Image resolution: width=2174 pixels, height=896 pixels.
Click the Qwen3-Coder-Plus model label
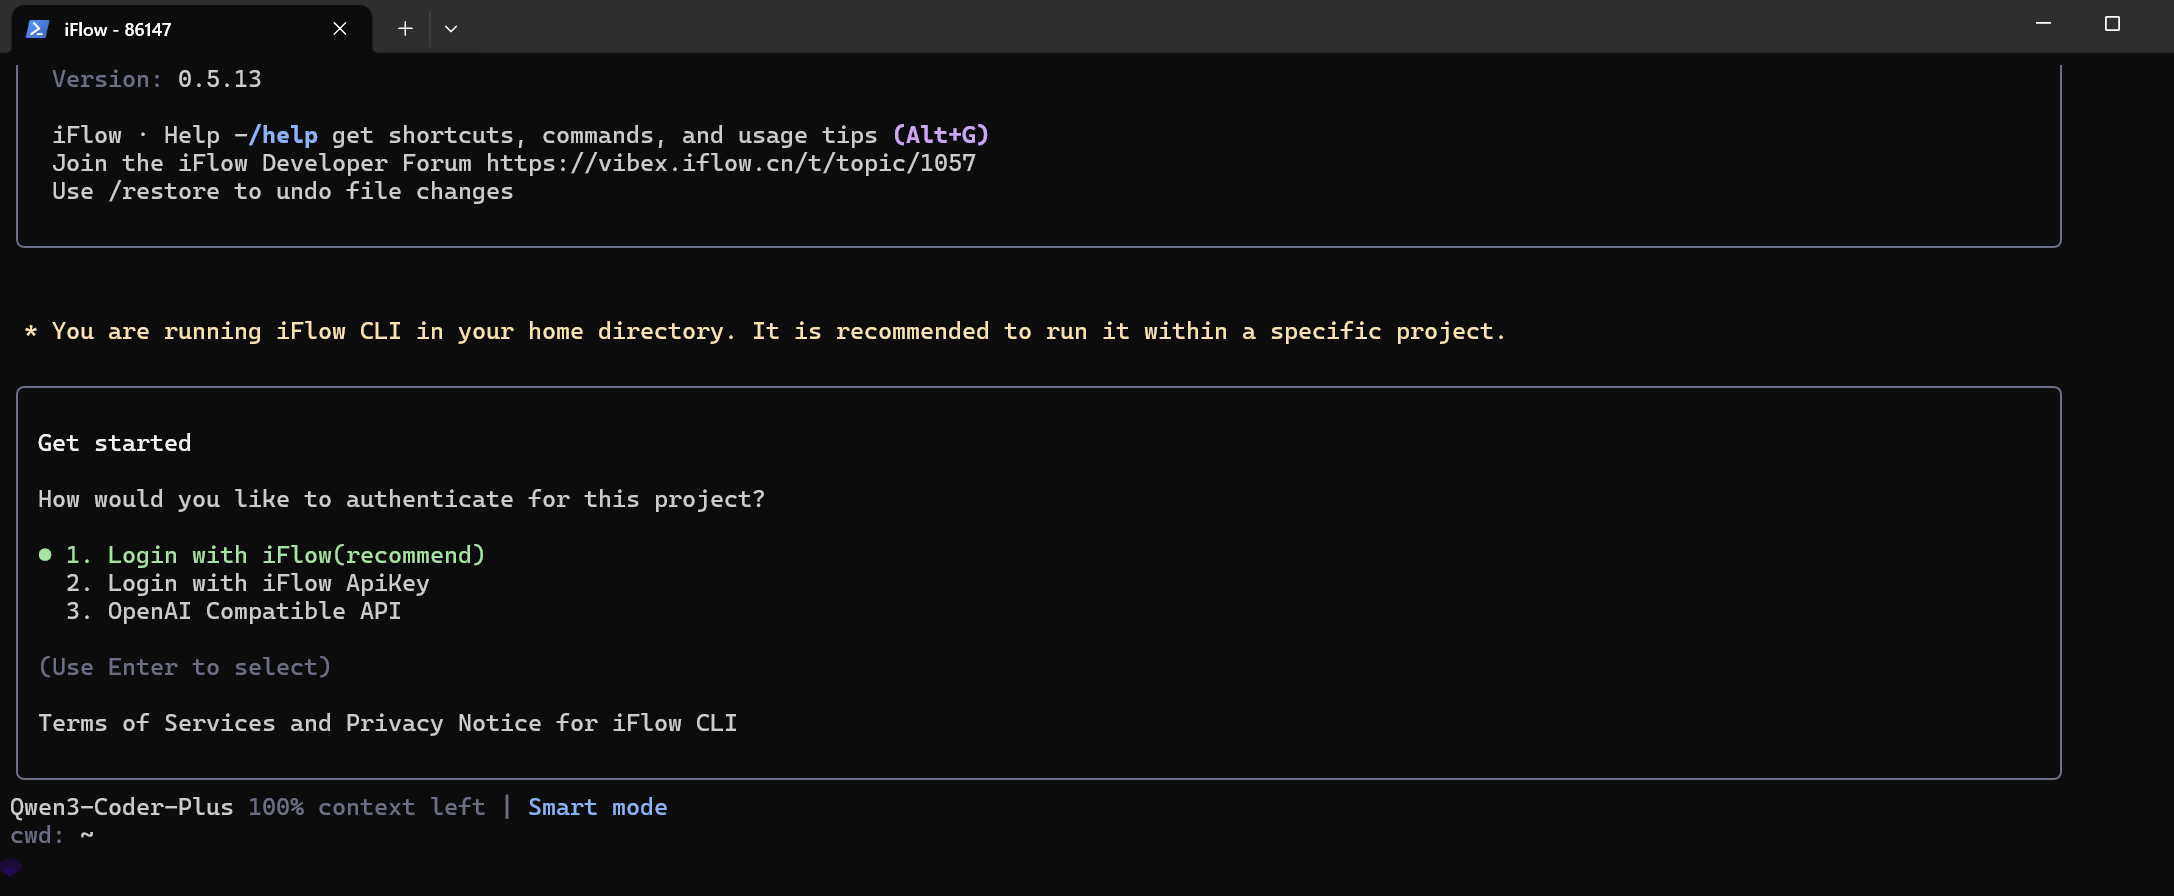pyautogui.click(x=121, y=807)
